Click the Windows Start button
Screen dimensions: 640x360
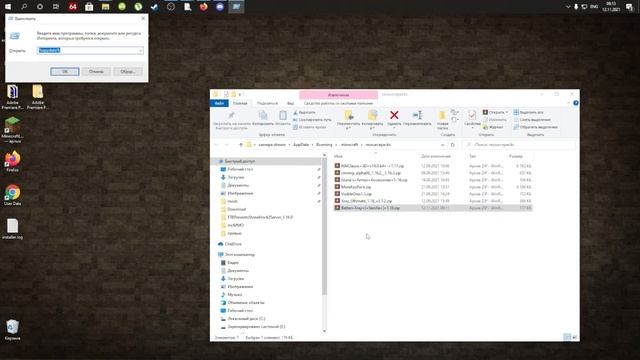8,7
